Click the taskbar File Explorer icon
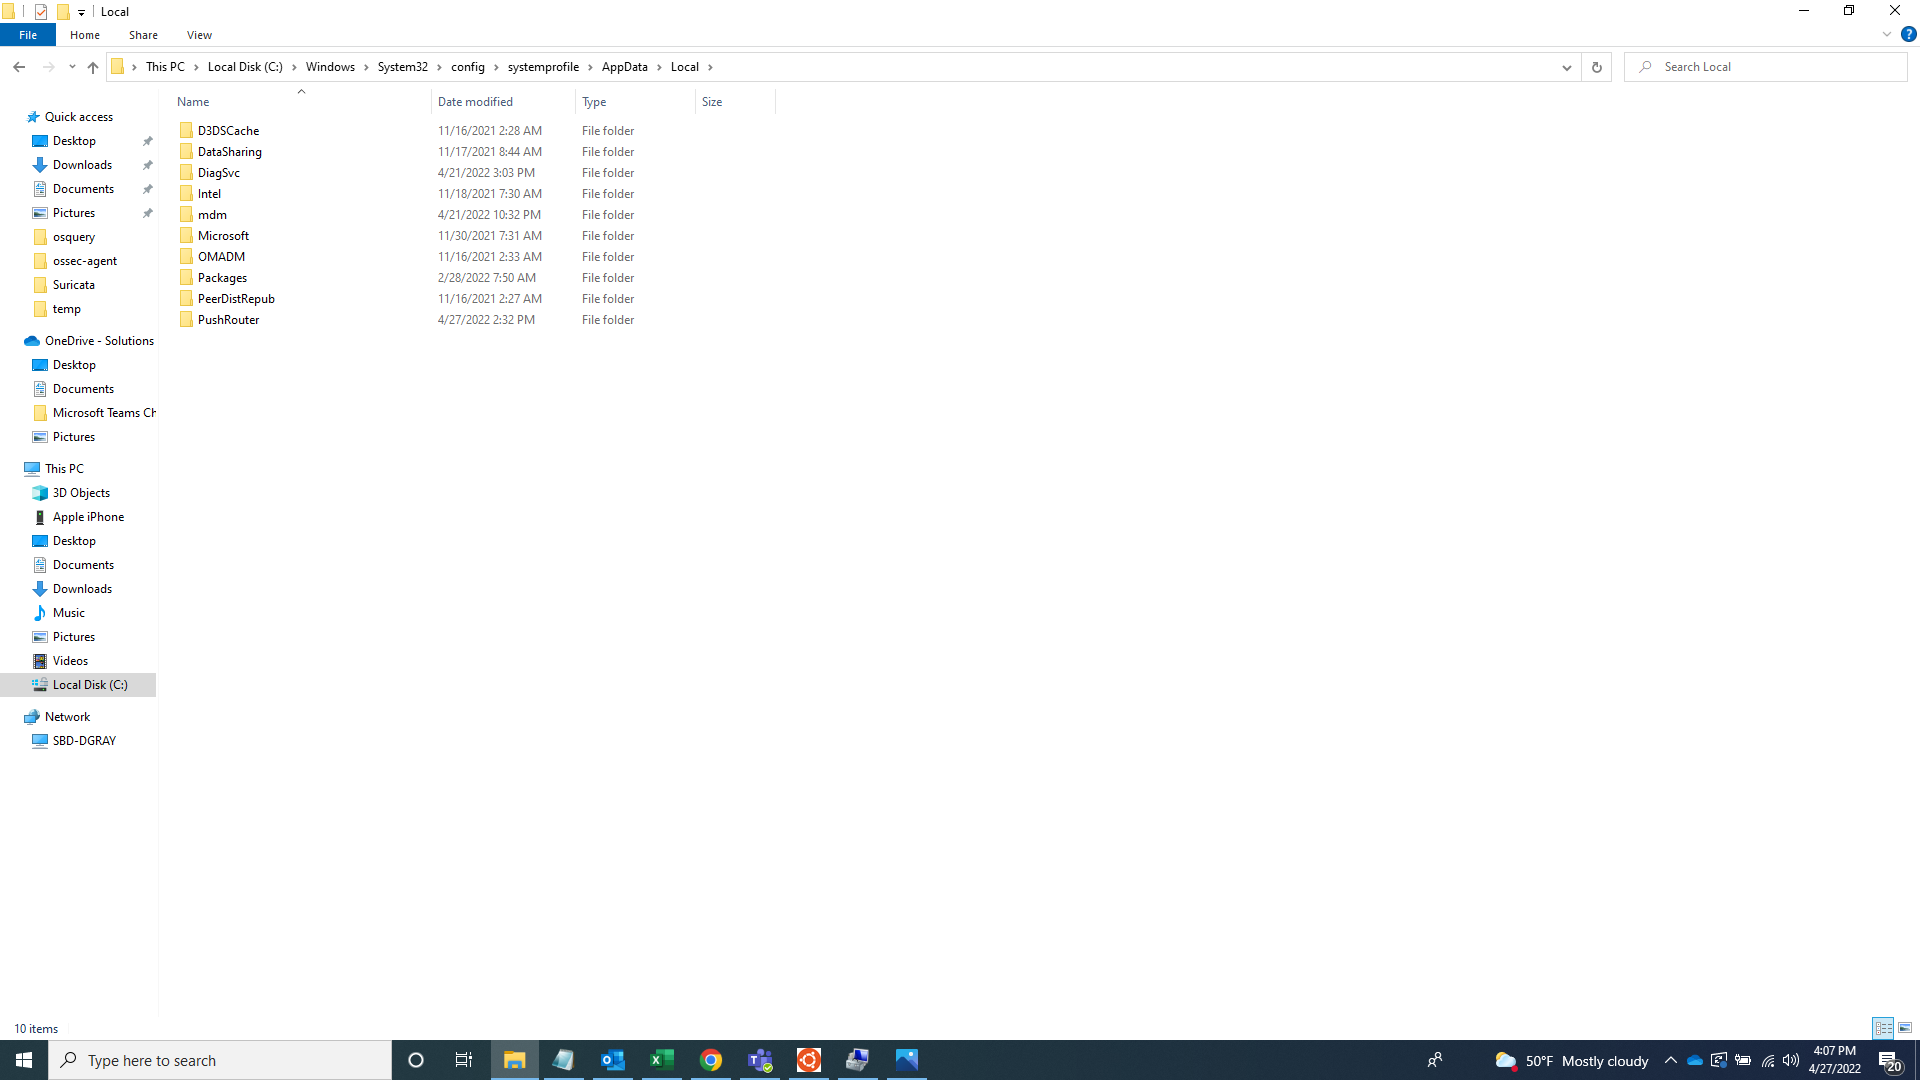 (514, 1060)
